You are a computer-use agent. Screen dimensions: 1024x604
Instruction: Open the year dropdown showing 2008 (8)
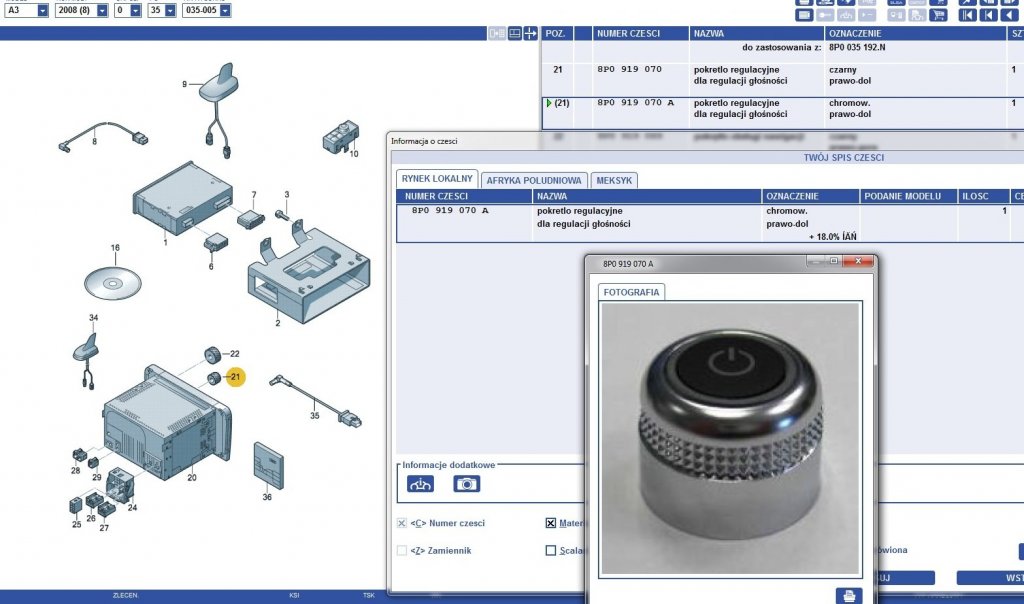[102, 10]
